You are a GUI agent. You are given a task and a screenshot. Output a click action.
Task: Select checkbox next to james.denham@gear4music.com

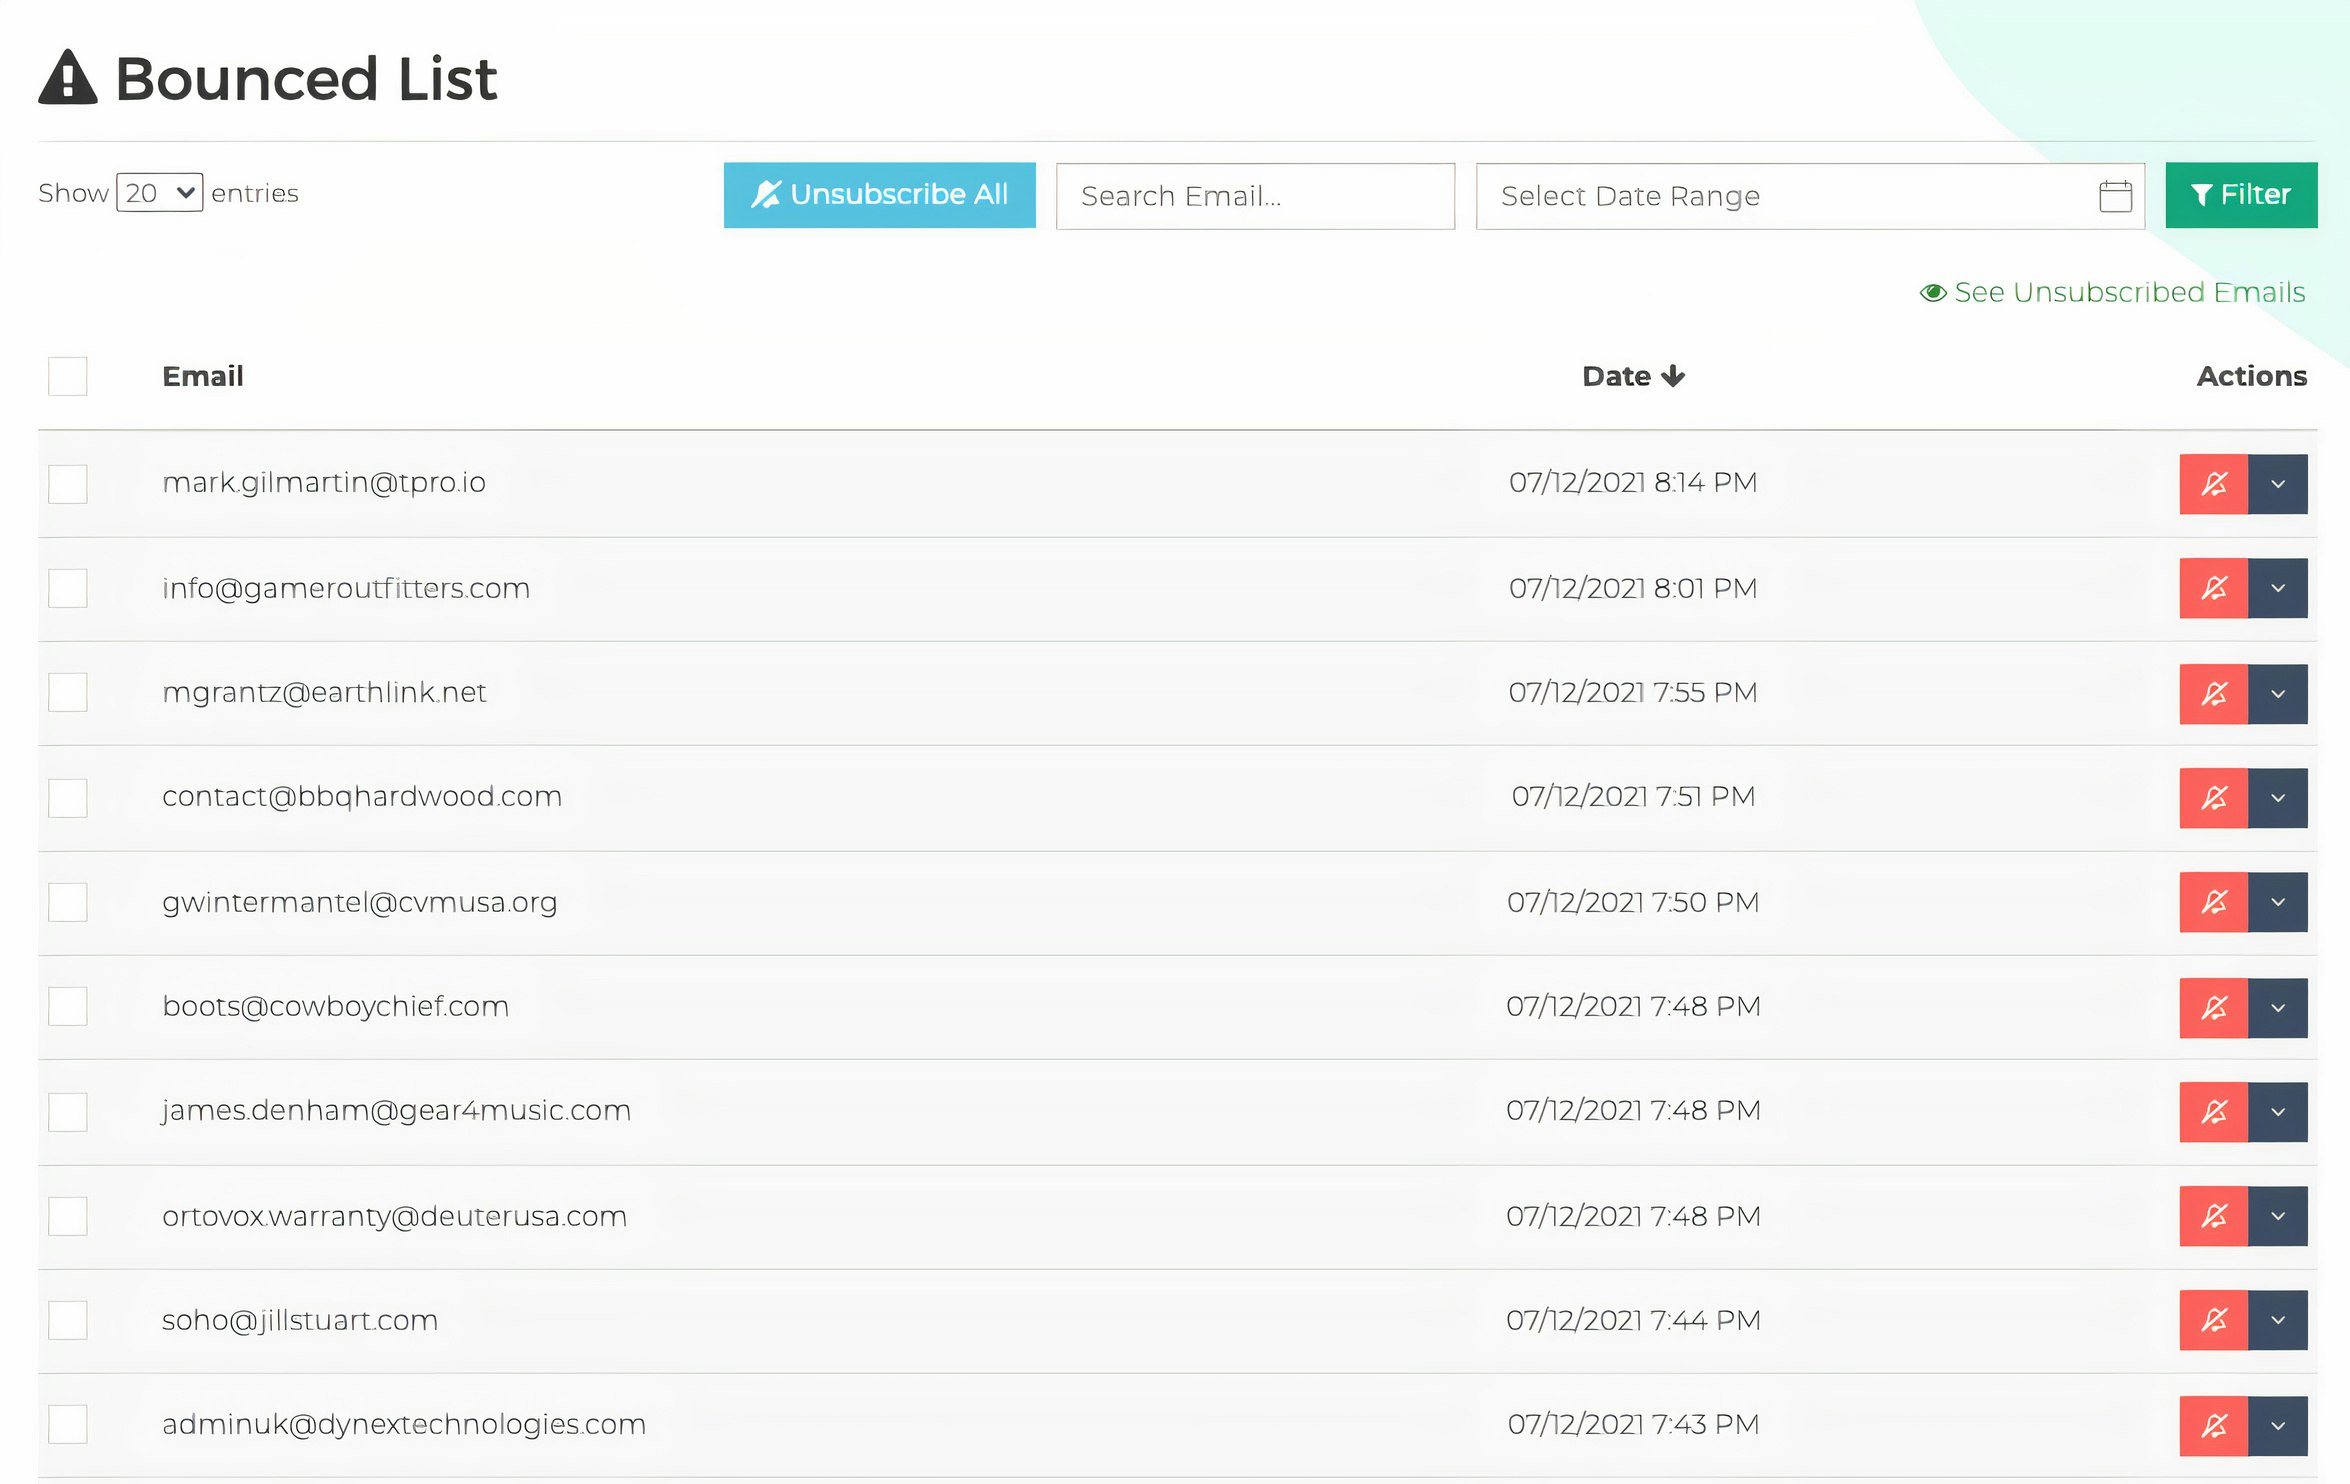click(68, 1112)
